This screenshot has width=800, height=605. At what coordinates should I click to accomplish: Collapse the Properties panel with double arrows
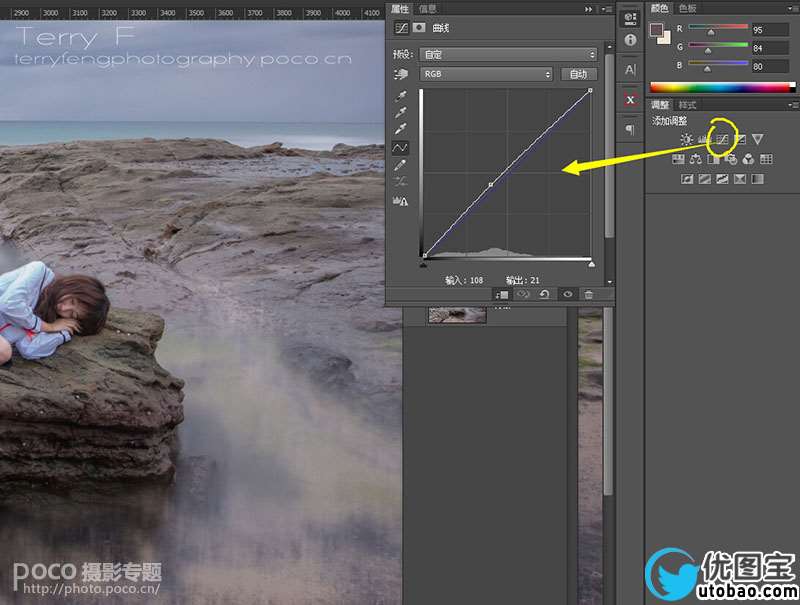[x=589, y=9]
